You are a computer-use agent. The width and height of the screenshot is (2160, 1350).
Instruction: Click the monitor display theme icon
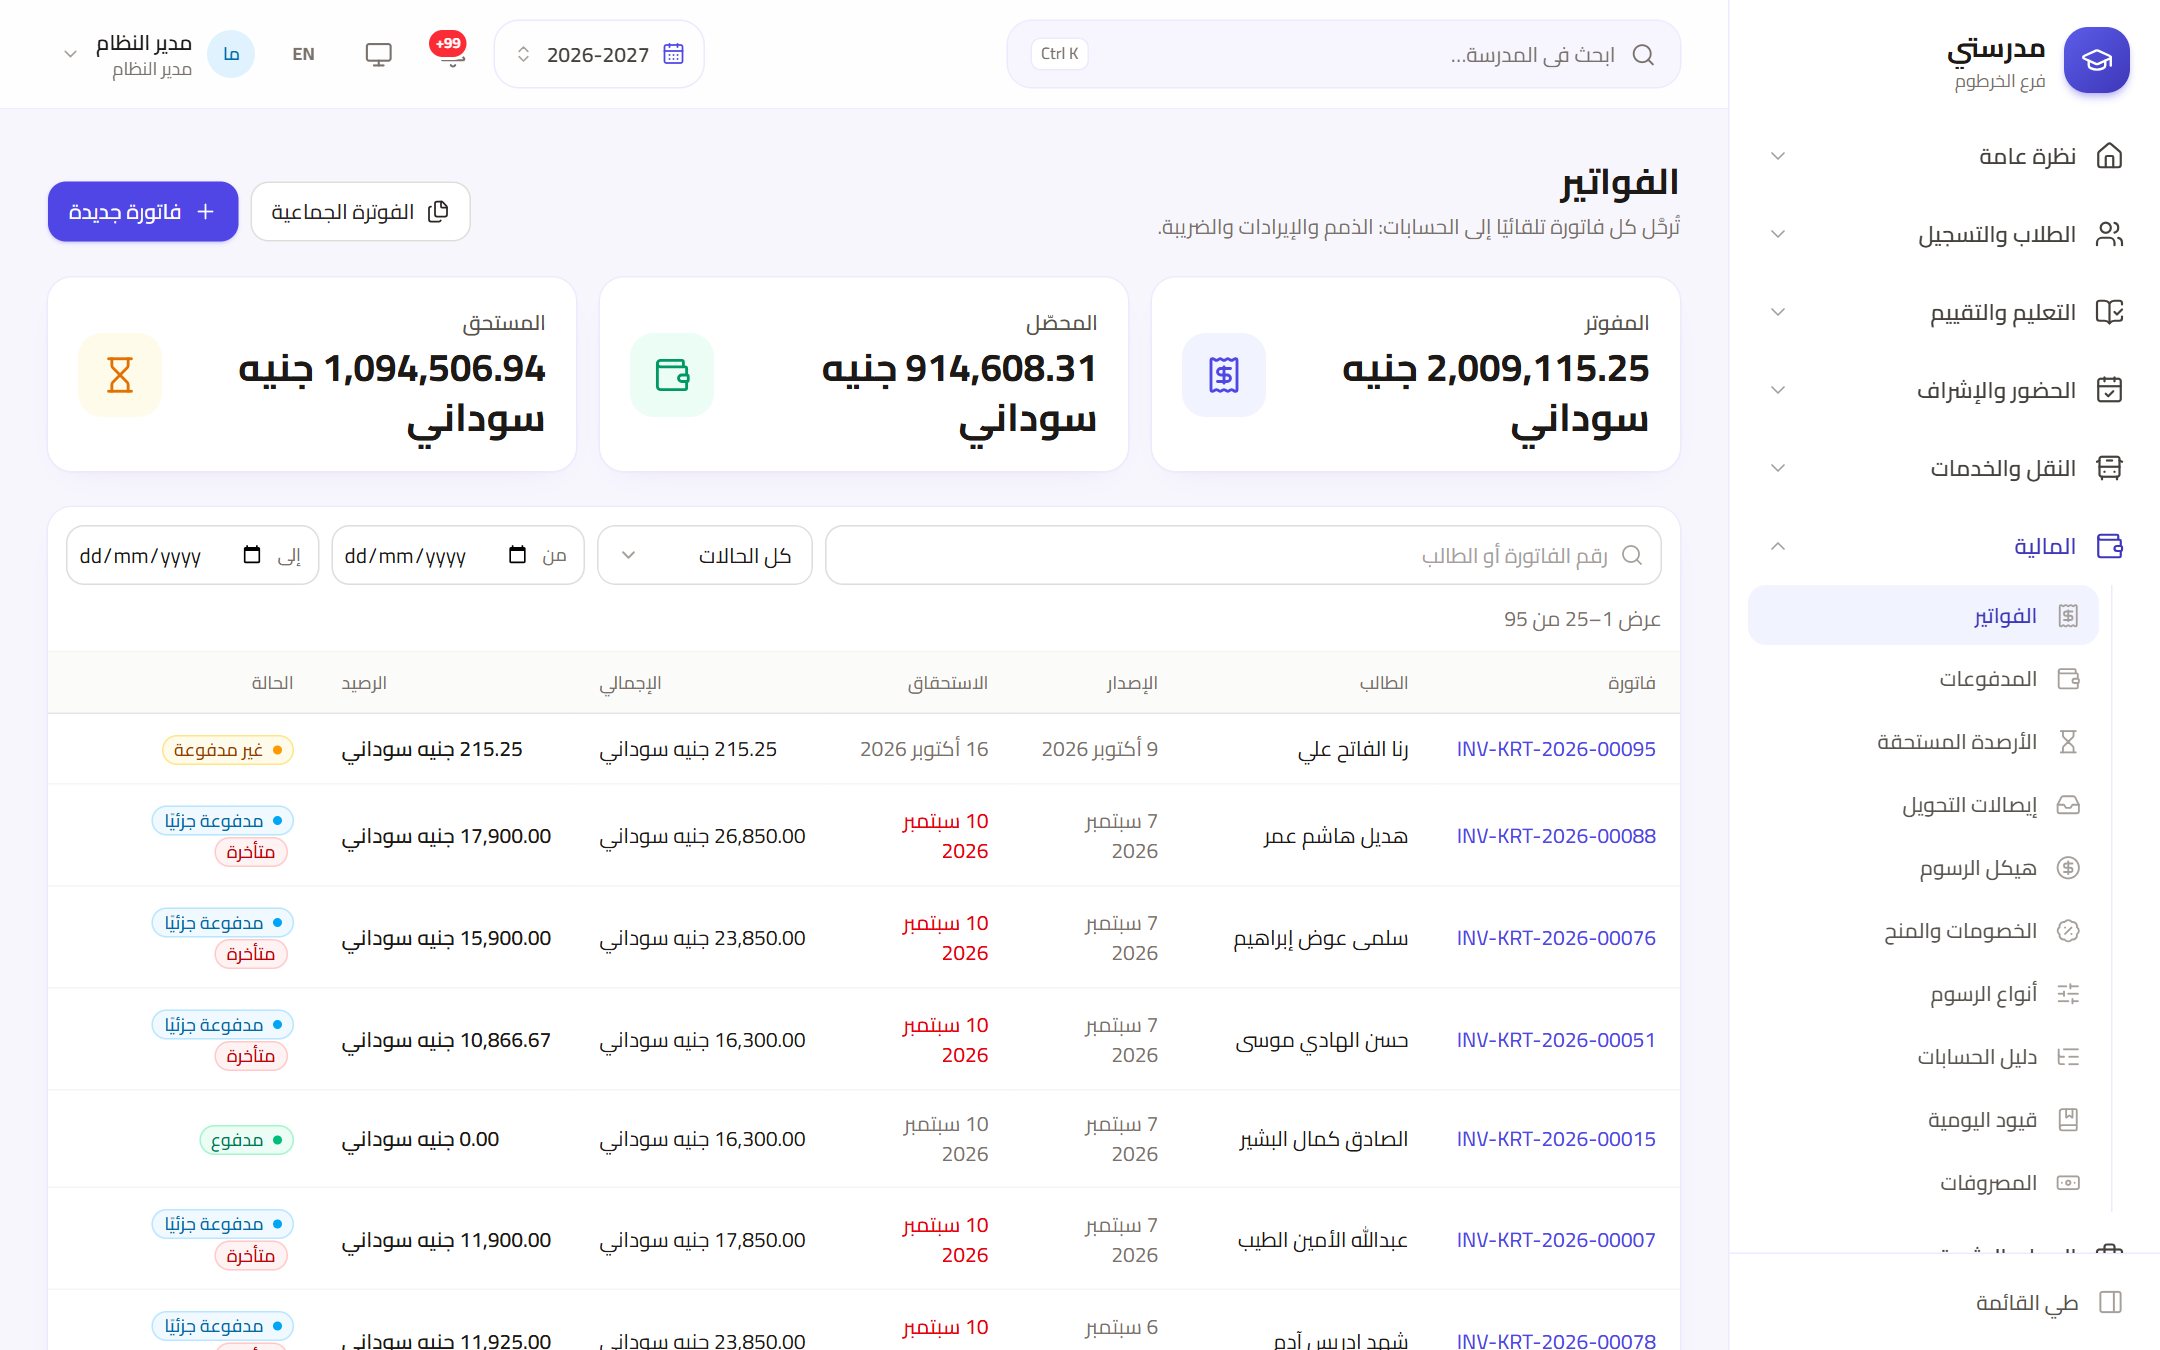click(x=378, y=54)
